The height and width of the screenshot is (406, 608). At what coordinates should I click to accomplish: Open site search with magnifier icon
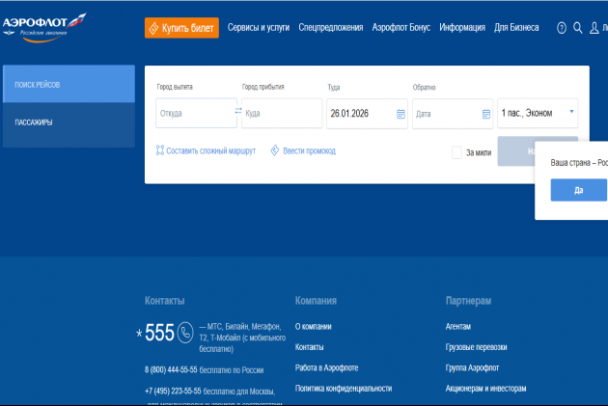(x=578, y=28)
